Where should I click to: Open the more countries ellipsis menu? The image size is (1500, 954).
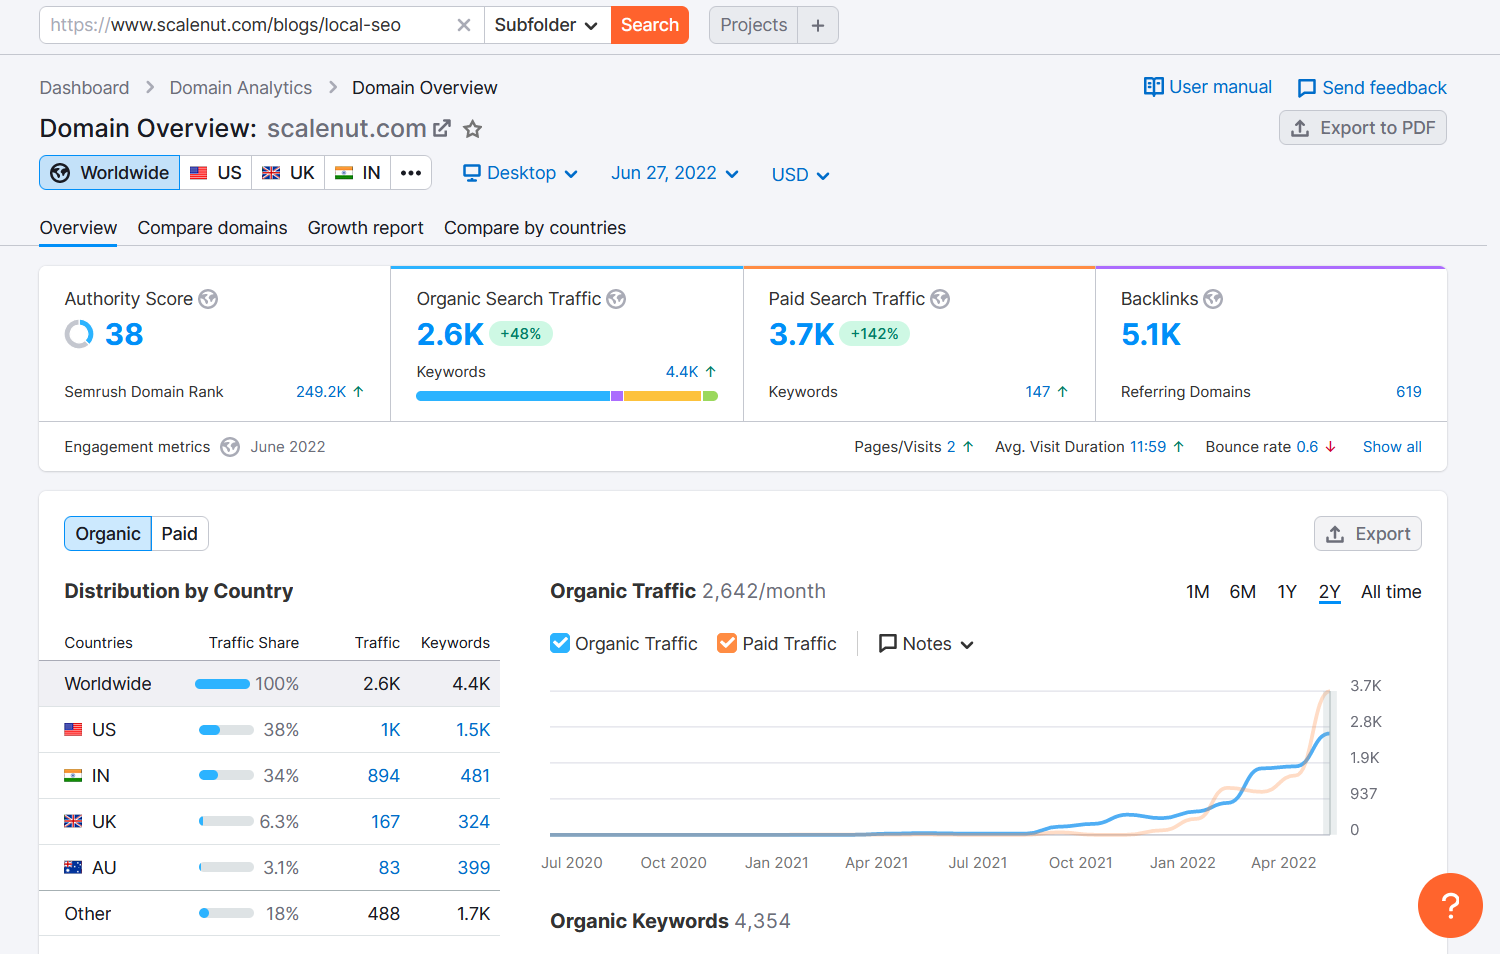pyautogui.click(x=411, y=173)
